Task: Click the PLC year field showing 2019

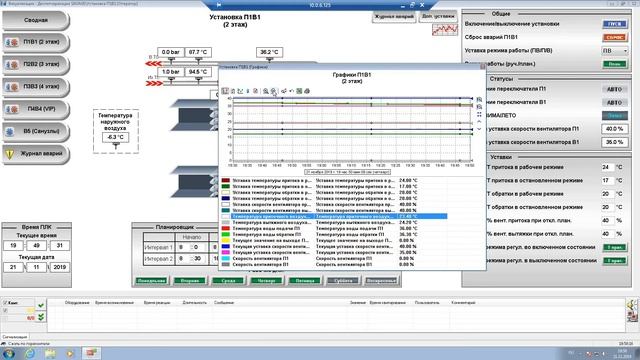Action: 60,267
